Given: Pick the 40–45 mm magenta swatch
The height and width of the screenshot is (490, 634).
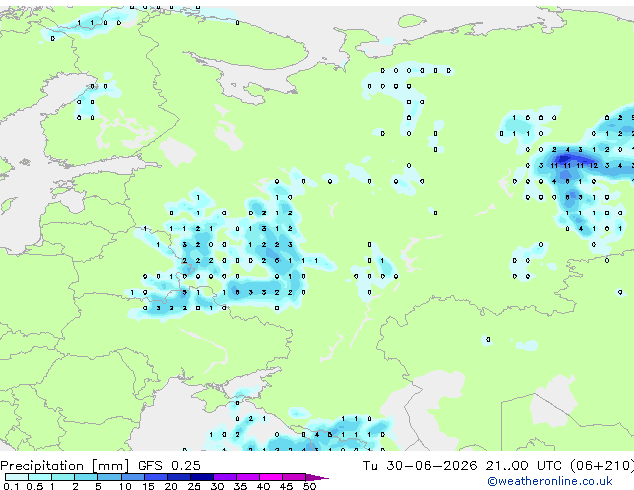Looking at the screenshot, I should 271,477.
